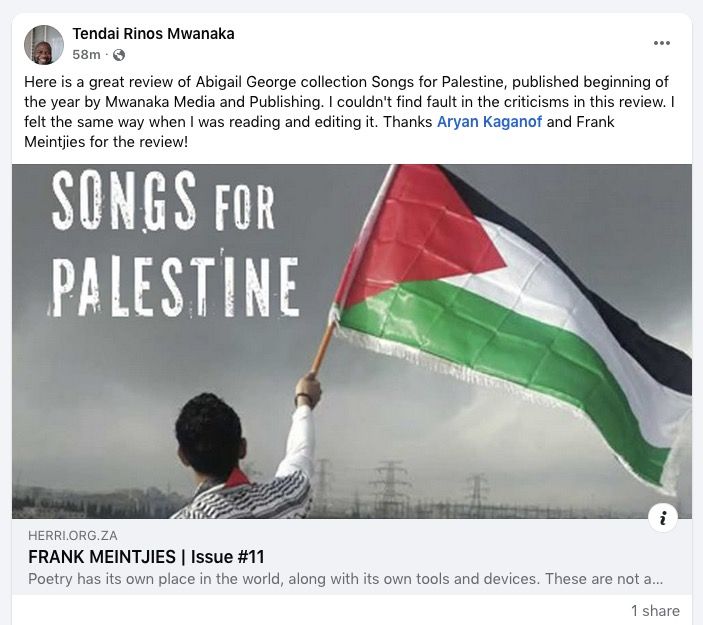Click the link description starting 'Poetry has its own place'
The height and width of the screenshot is (625, 703).
345,579
